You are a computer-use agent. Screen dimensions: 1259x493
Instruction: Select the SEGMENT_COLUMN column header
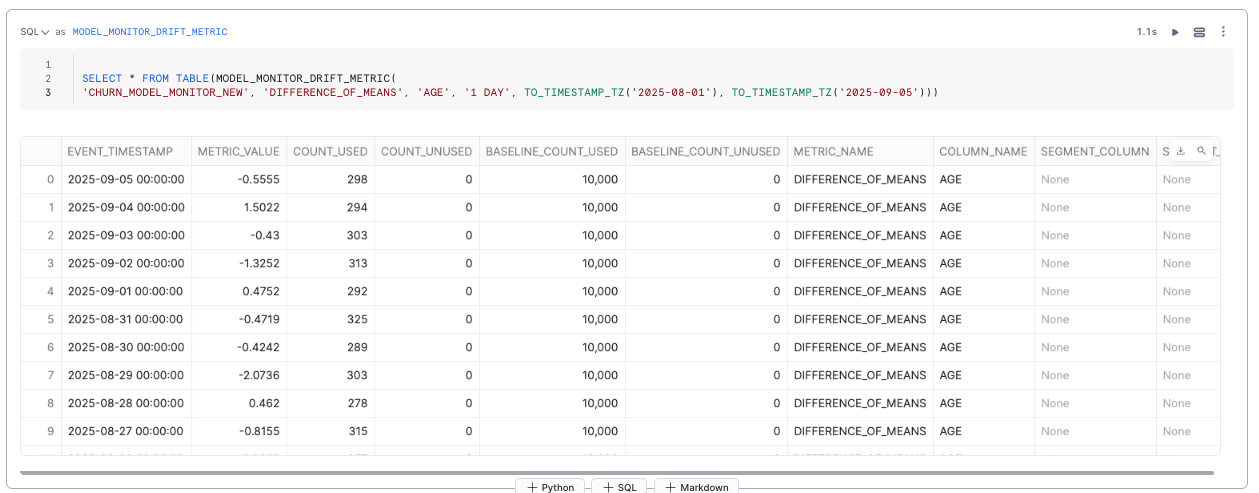(1095, 151)
